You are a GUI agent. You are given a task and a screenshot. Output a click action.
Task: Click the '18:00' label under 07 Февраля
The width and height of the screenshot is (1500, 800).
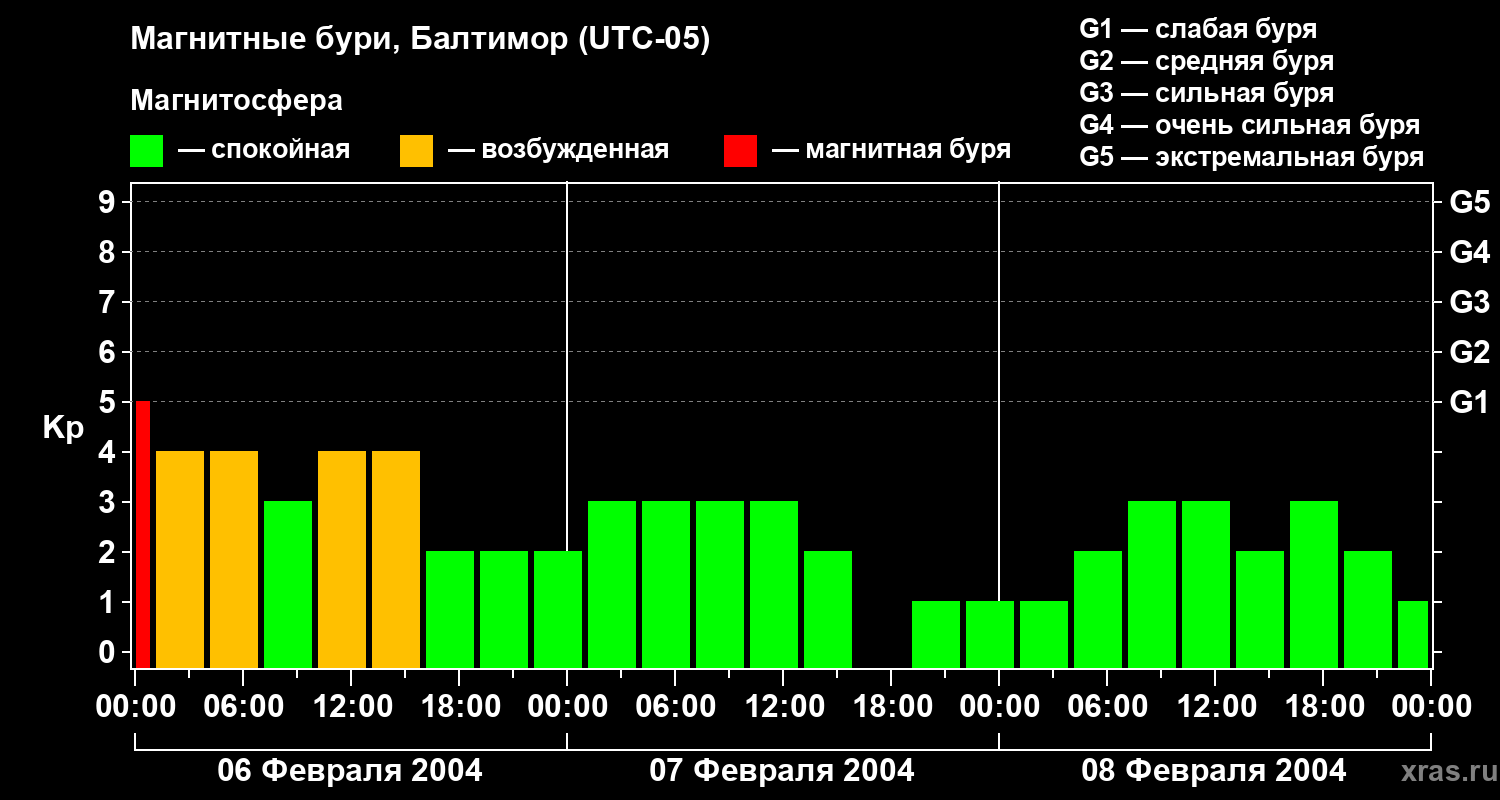tap(891, 706)
